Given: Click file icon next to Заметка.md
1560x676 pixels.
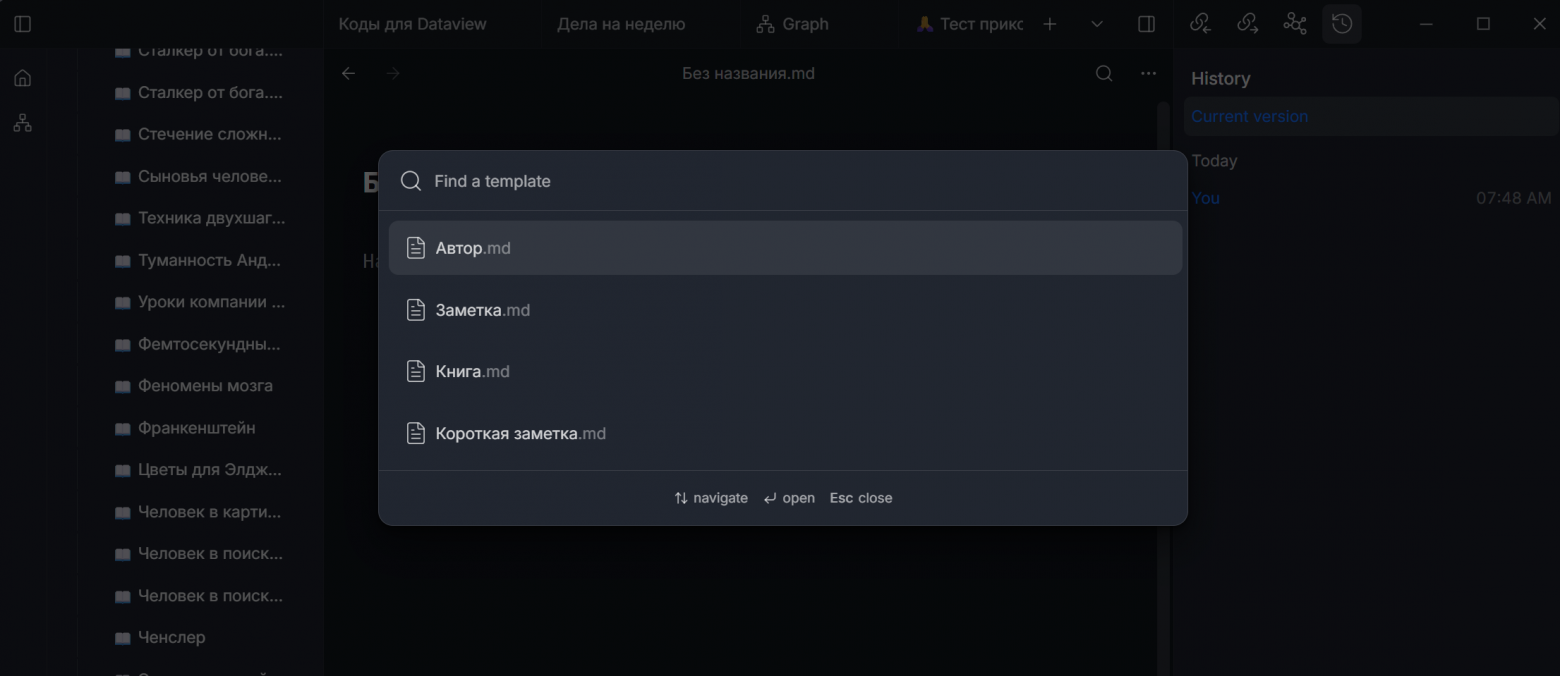Looking at the screenshot, I should pos(416,310).
